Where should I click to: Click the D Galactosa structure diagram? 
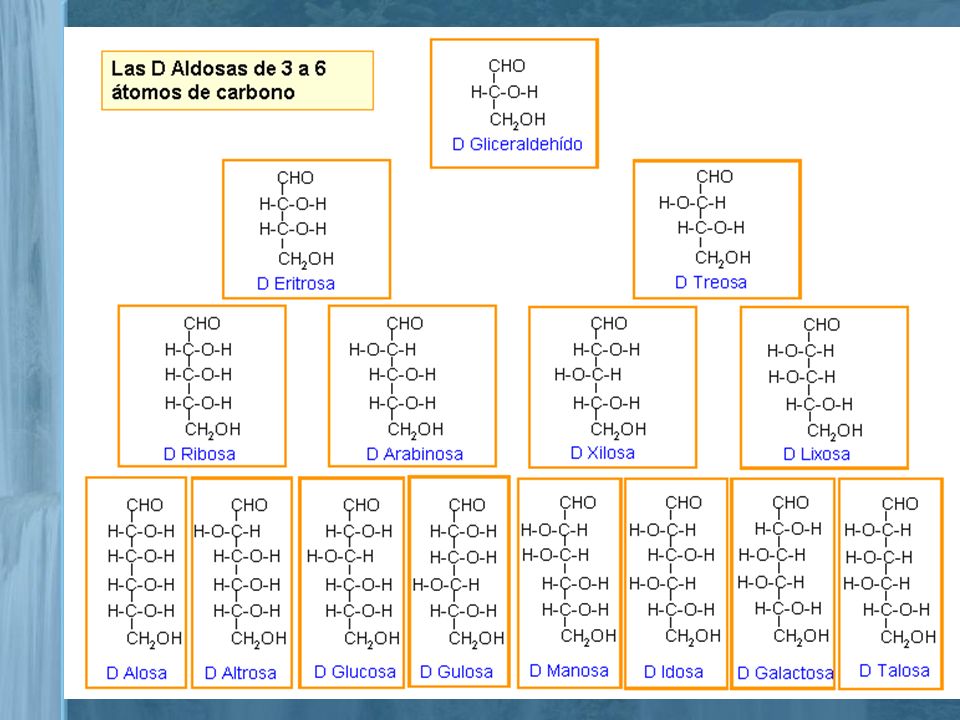(x=783, y=571)
